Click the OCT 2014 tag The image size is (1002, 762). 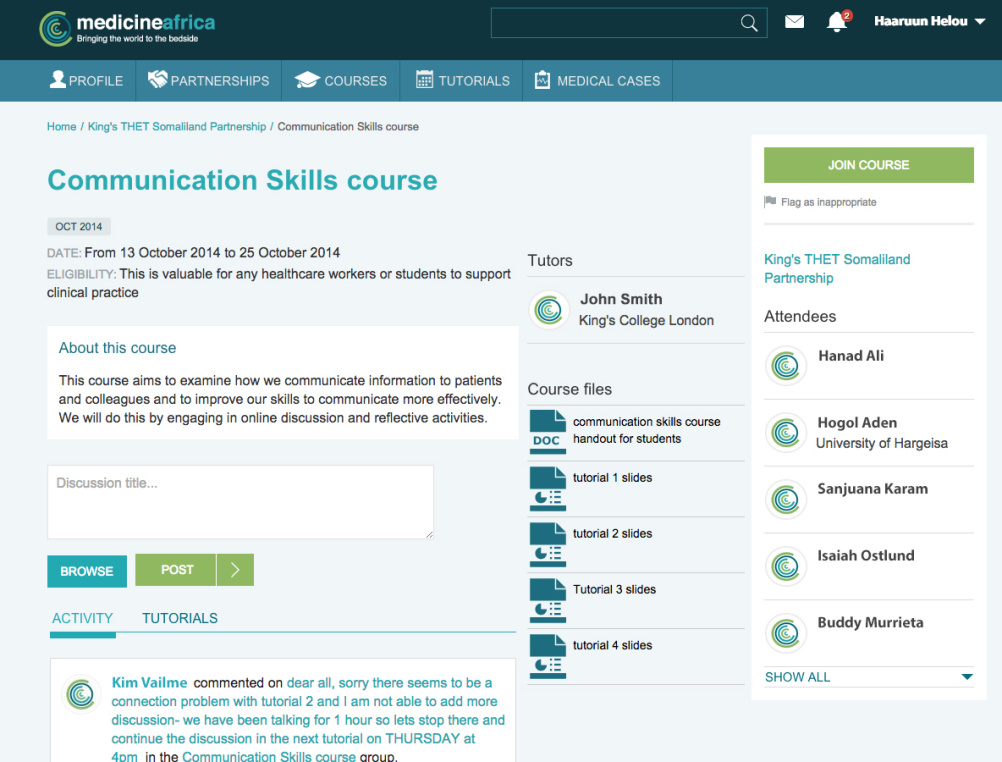(79, 226)
